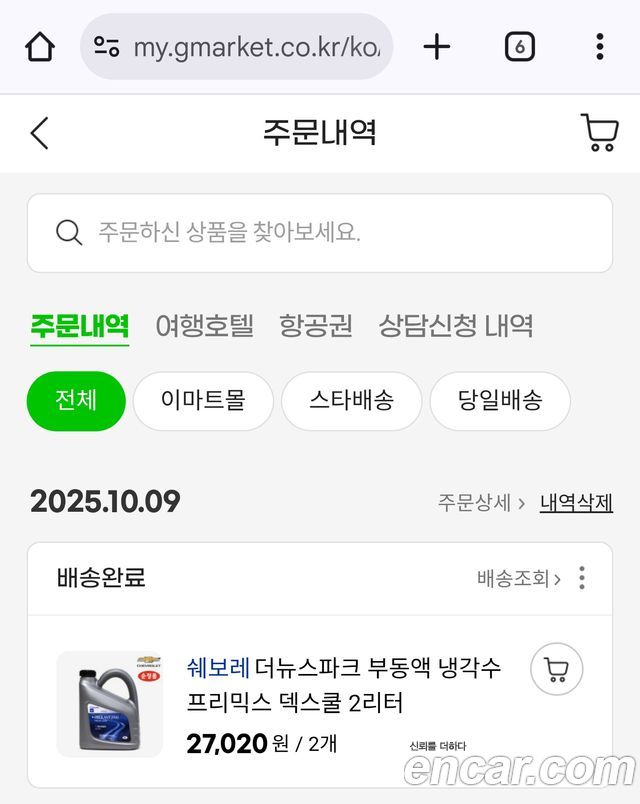The width and height of the screenshot is (640, 804).
Task: Open the 상담신청 내역 tab
Action: tap(455, 326)
